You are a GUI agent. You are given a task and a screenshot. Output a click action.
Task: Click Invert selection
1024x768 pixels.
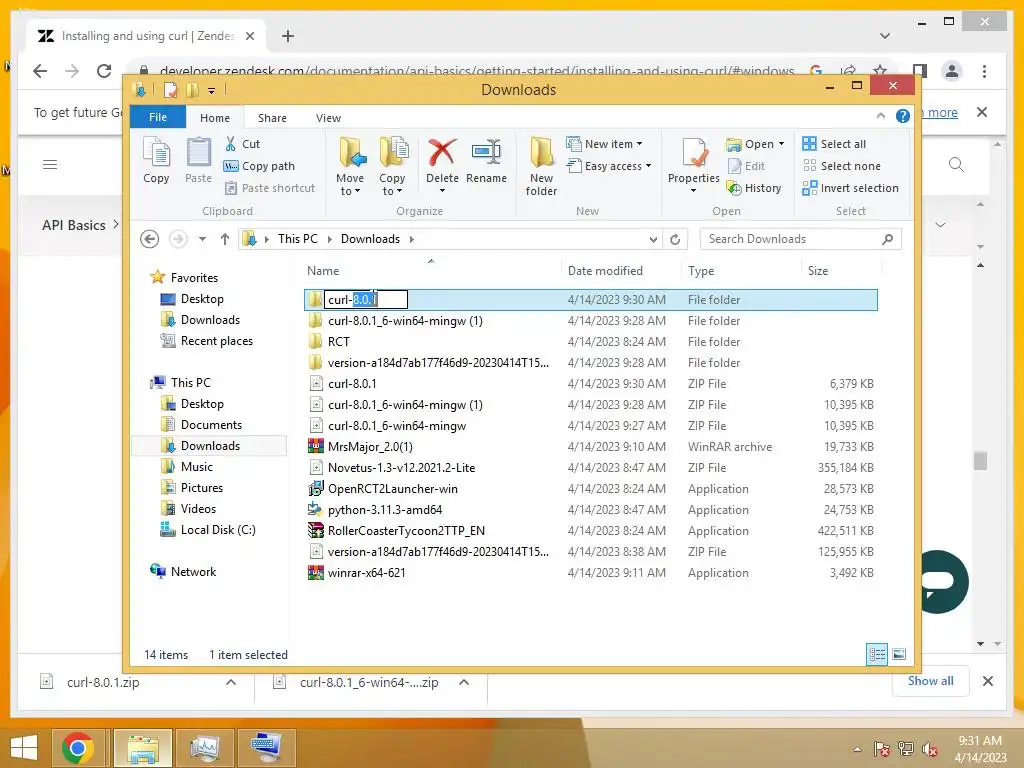point(851,188)
